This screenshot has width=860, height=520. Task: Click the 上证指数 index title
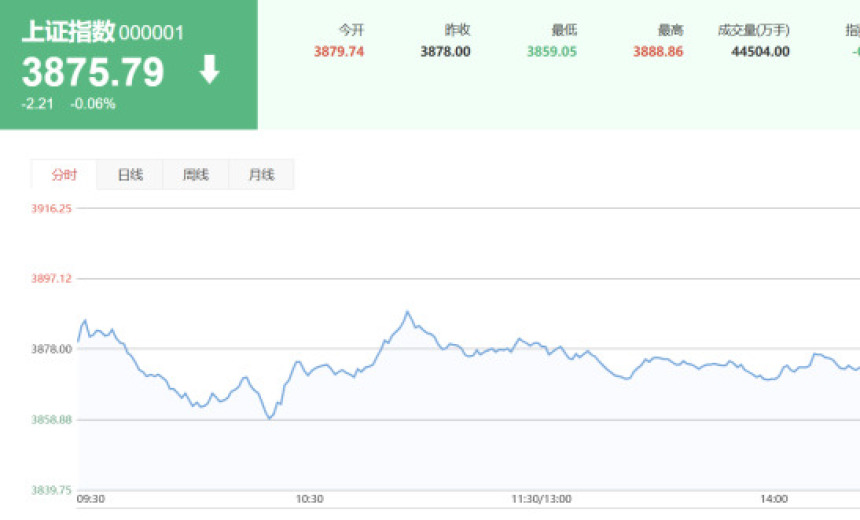[x=68, y=32]
